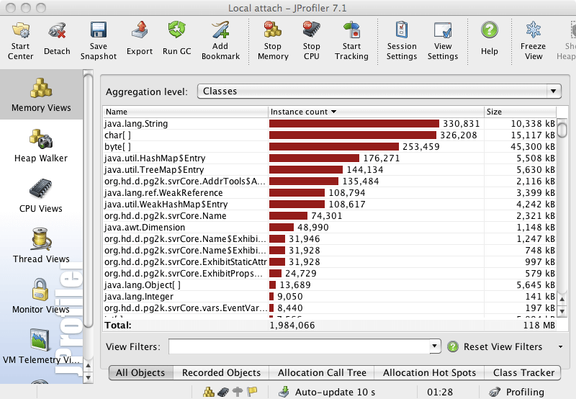
Task: Select CPU Views in sidebar
Action: click(x=41, y=196)
